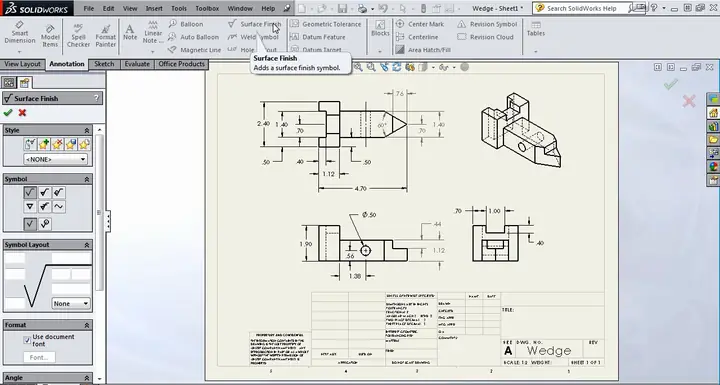The height and width of the screenshot is (385, 720).
Task: Uncheck Use document font
Action: tap(27, 340)
